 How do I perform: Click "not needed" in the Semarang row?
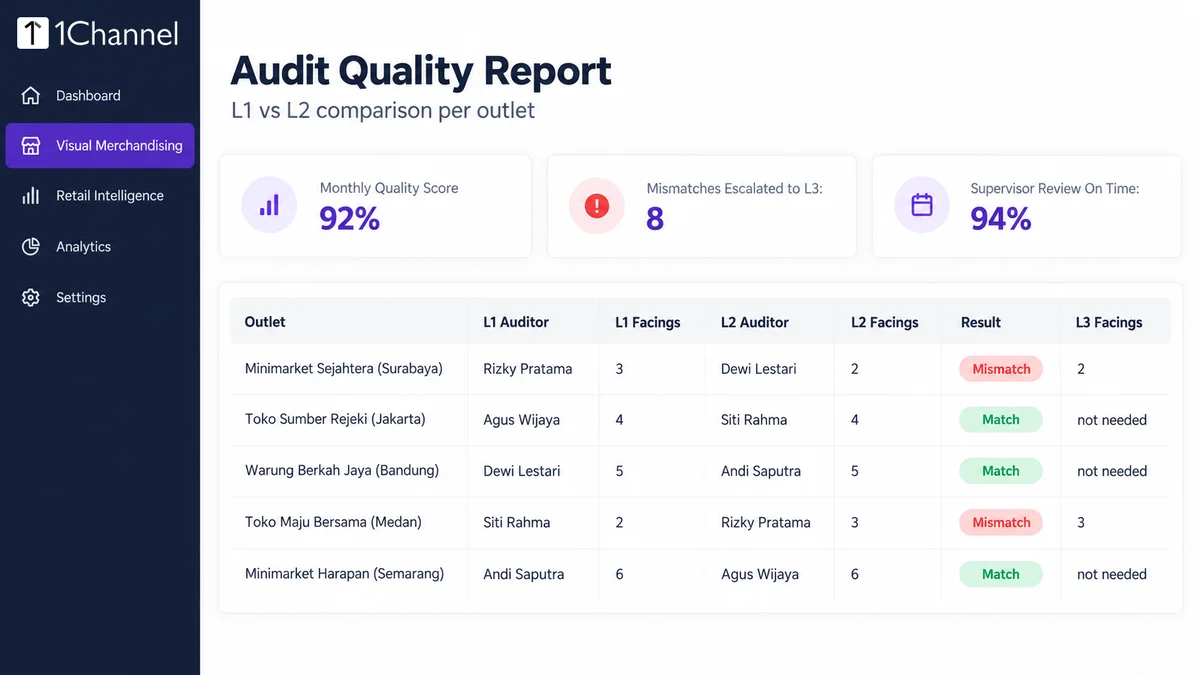pos(1112,574)
